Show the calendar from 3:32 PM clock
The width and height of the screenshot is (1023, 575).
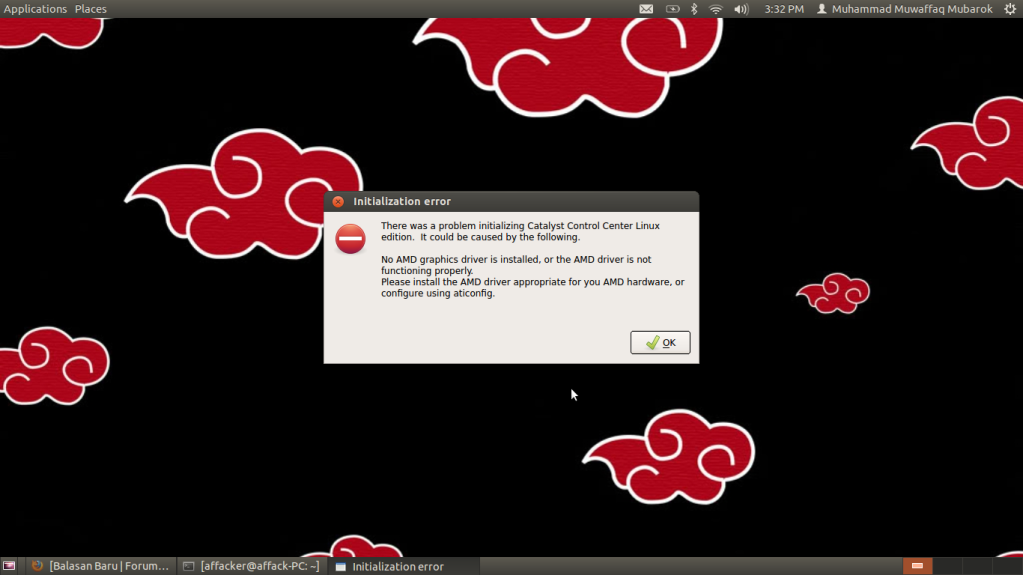(784, 9)
